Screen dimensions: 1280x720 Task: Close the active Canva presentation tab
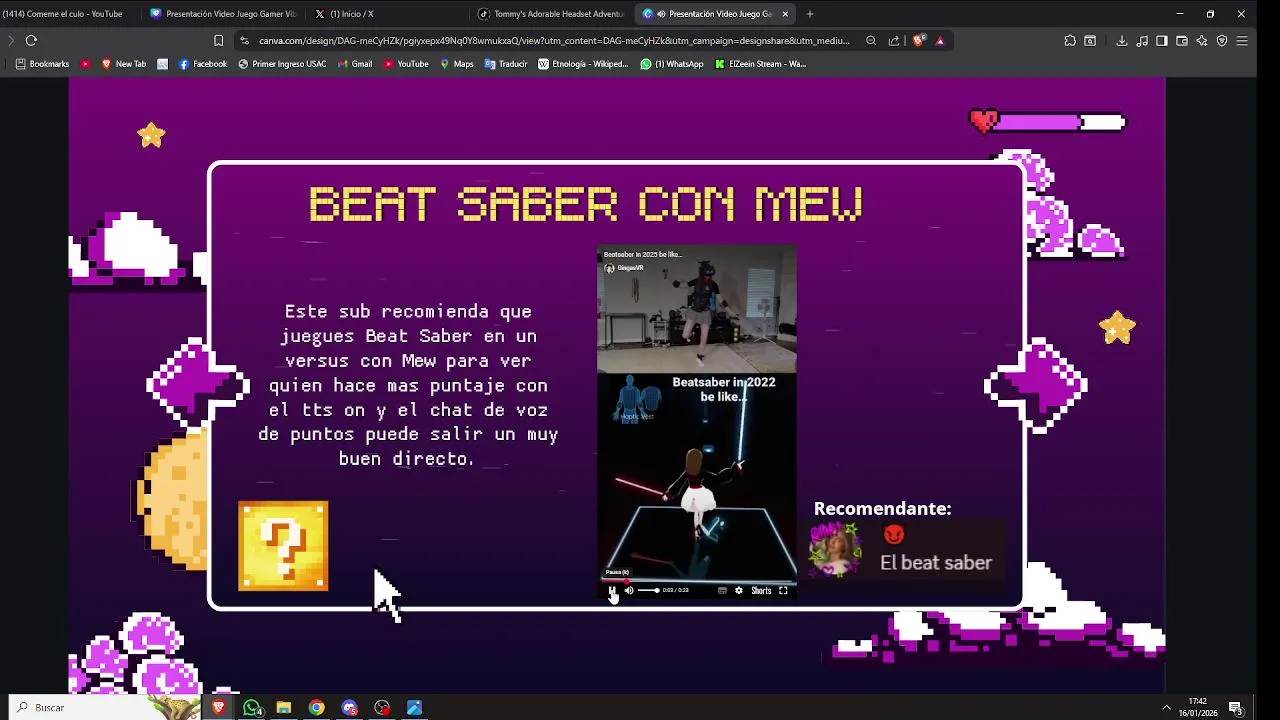click(x=785, y=14)
